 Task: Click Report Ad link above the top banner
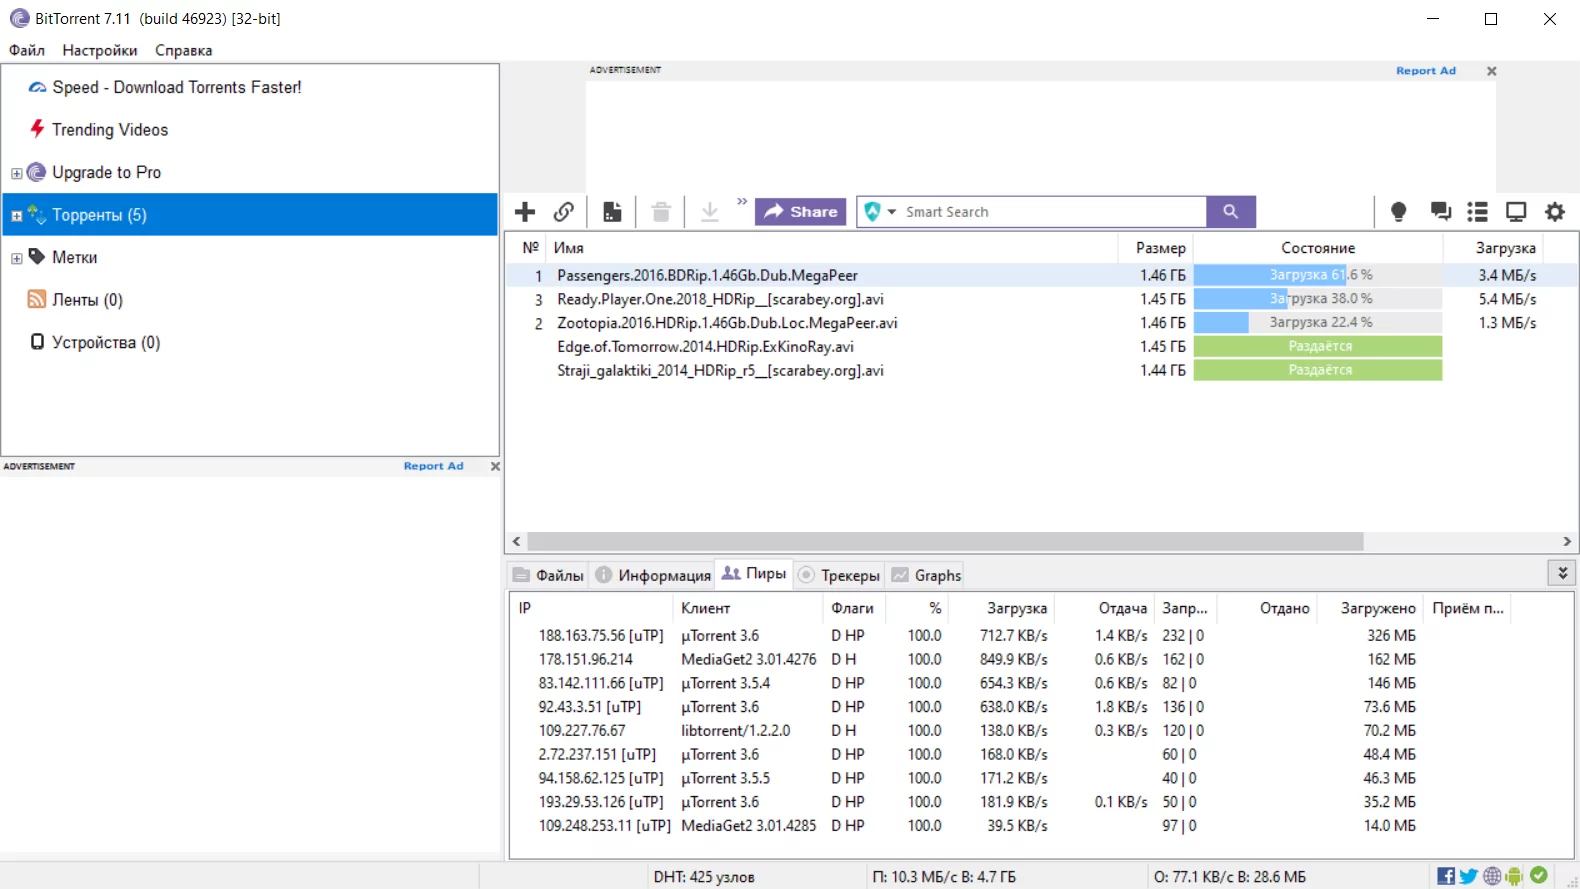pos(1426,71)
